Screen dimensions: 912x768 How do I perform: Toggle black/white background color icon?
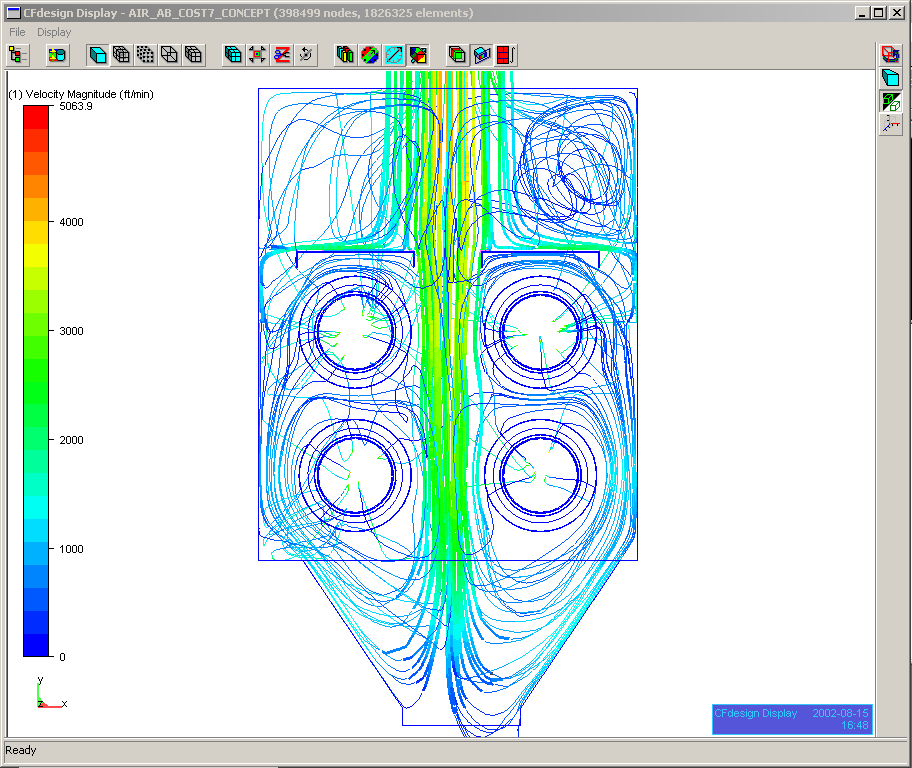889,101
